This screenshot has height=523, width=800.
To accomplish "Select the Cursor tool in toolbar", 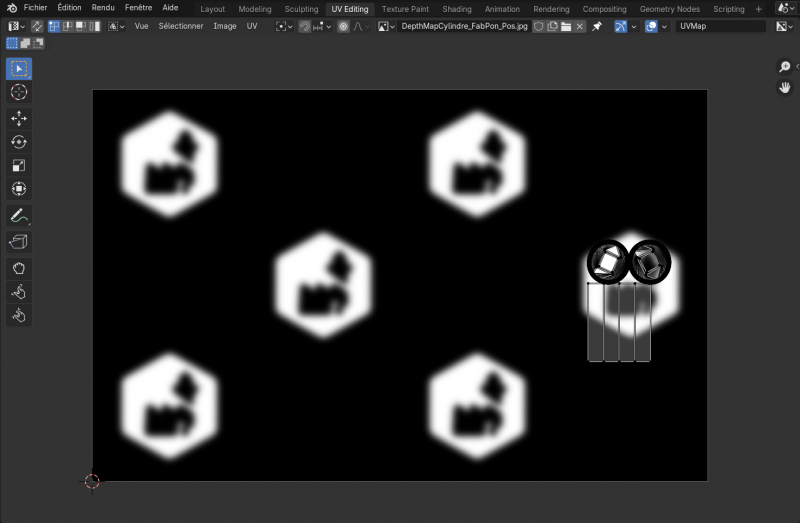I will 19,92.
